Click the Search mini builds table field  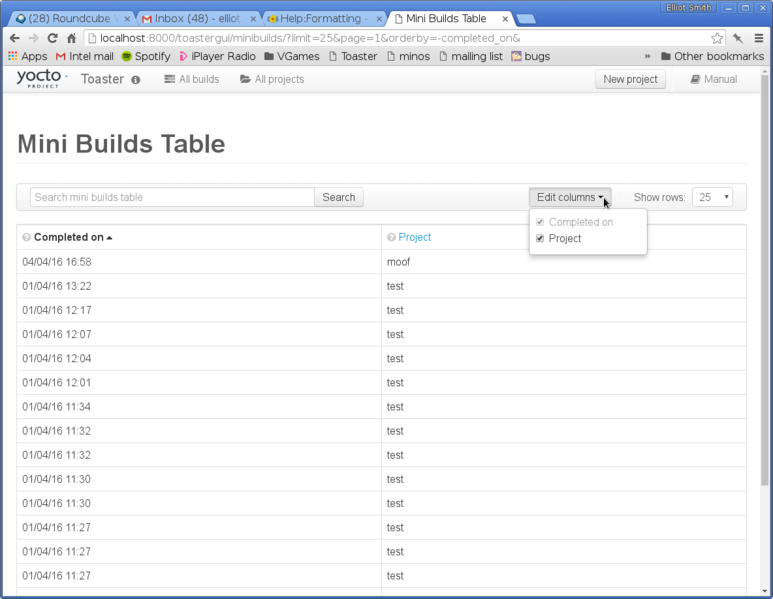click(172, 198)
